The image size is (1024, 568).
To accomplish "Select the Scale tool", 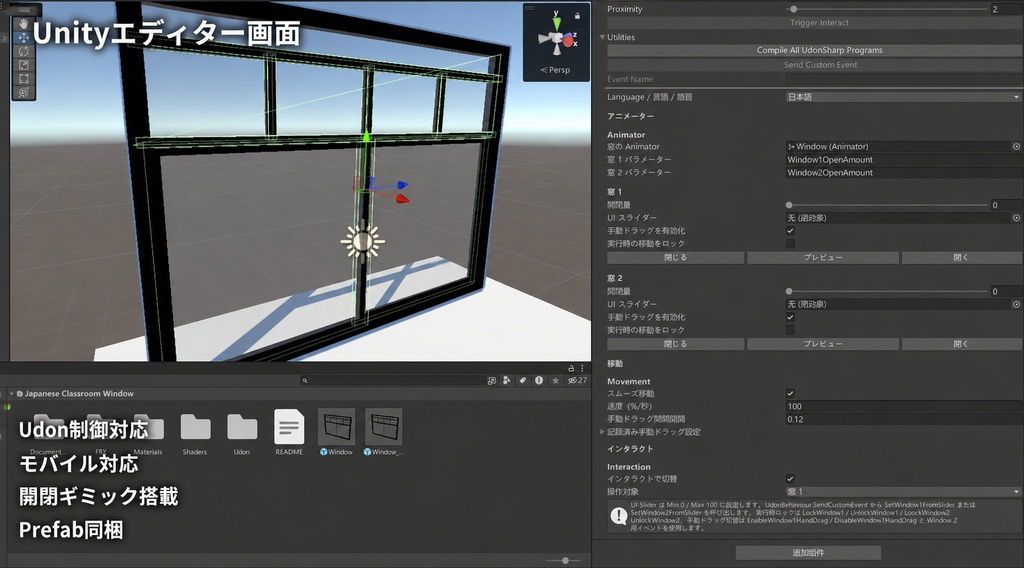I will point(24,65).
